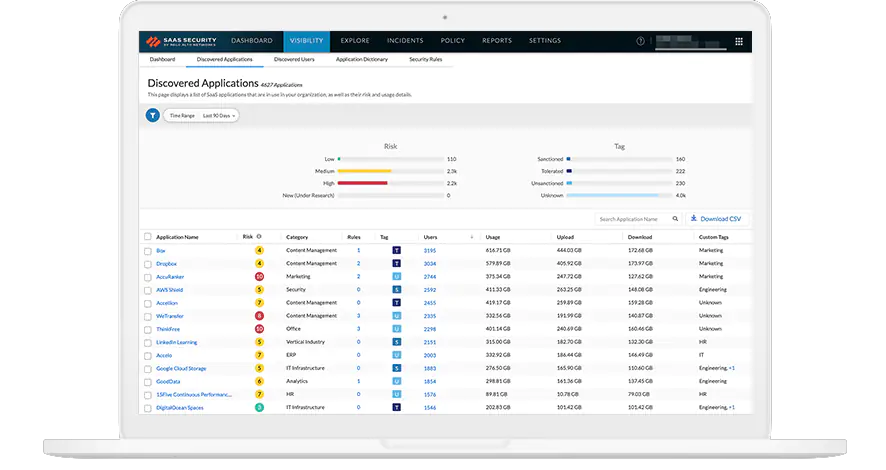
Task: Click the Application Name column header
Action: point(177,237)
